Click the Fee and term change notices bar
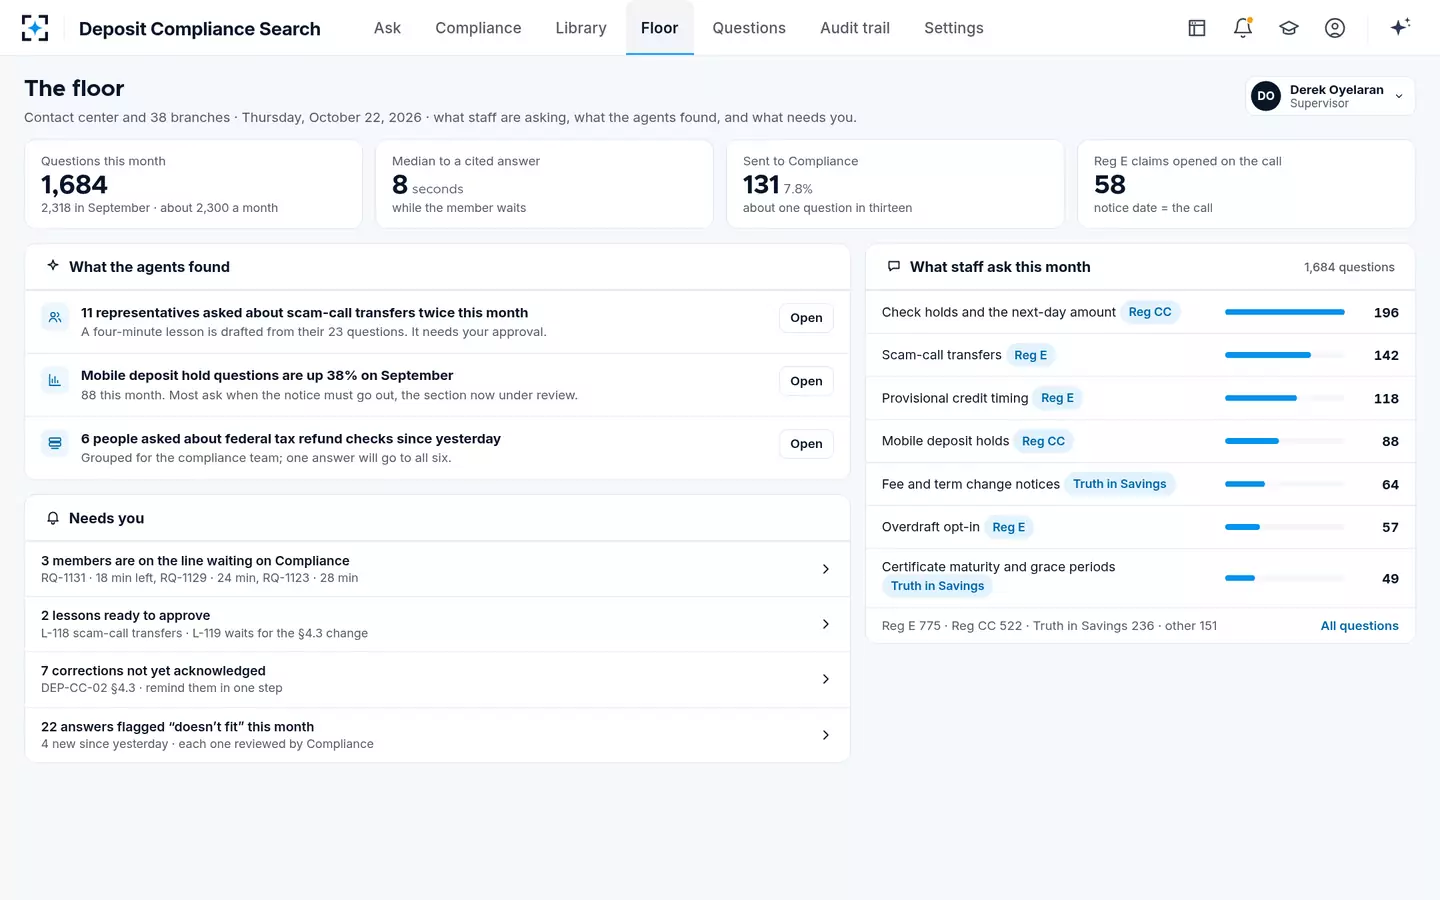 tap(1285, 484)
